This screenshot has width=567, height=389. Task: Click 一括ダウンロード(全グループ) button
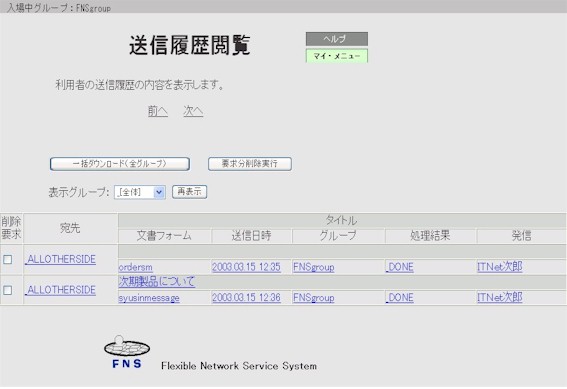click(120, 164)
